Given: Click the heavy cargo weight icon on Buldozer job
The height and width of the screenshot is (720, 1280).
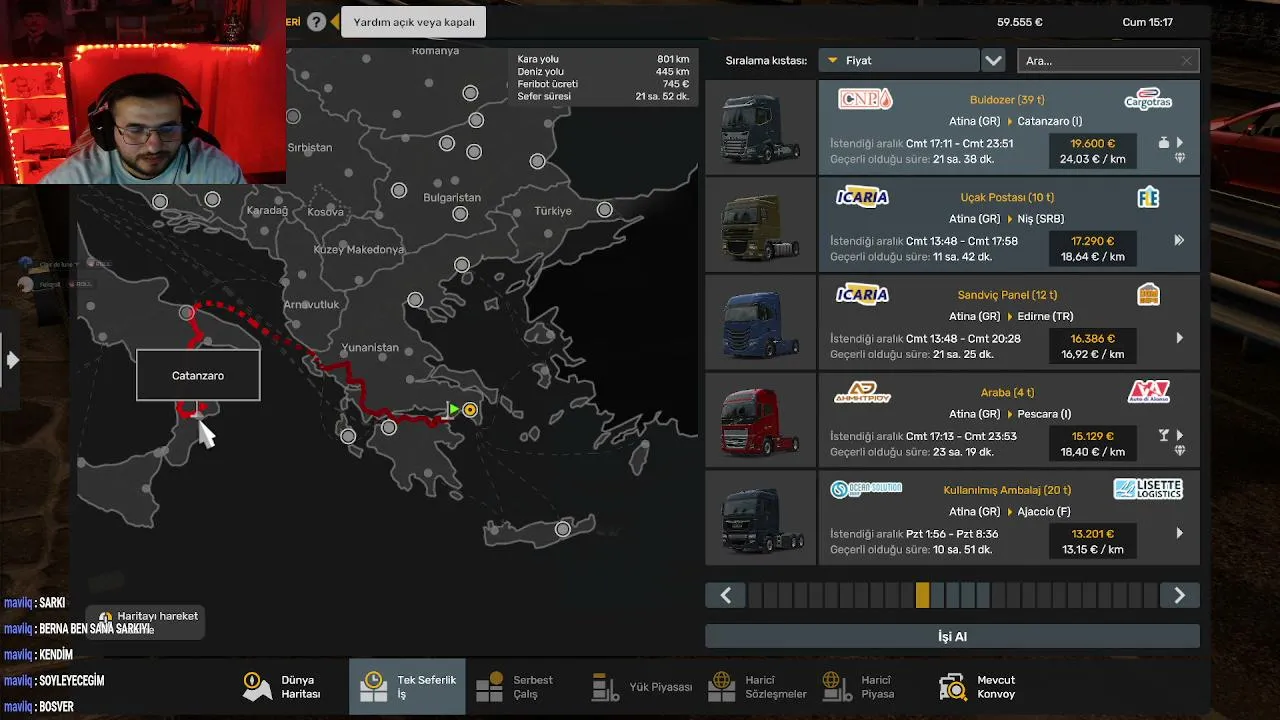Looking at the screenshot, I should pos(1163,143).
